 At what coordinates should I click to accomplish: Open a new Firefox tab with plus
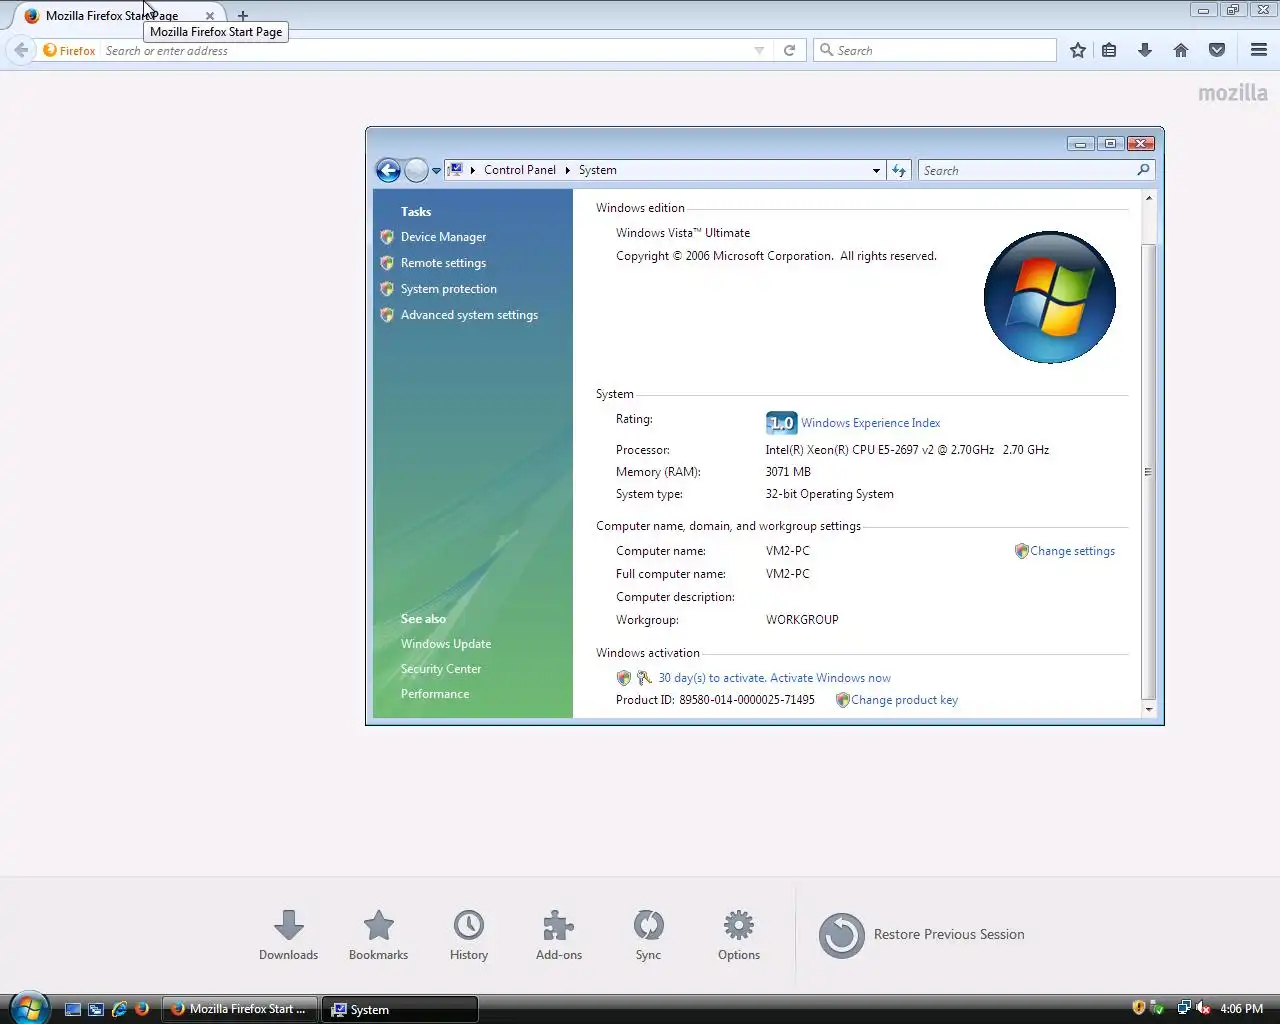click(243, 16)
